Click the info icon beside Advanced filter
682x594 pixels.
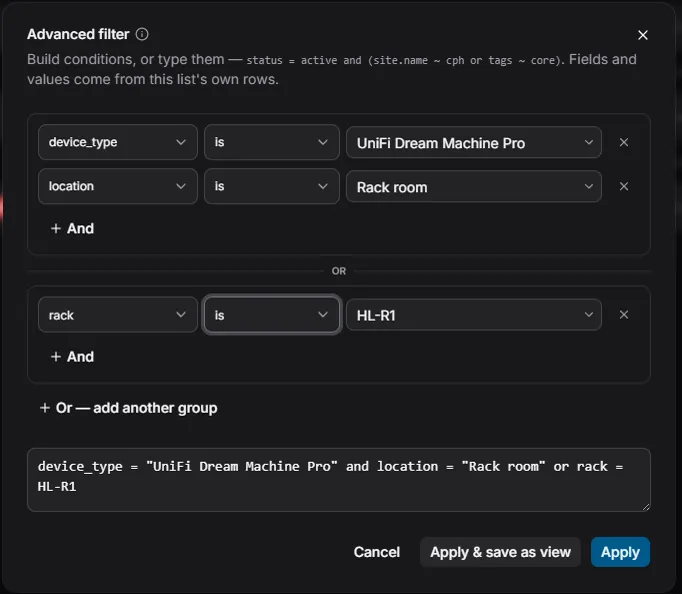pos(142,34)
